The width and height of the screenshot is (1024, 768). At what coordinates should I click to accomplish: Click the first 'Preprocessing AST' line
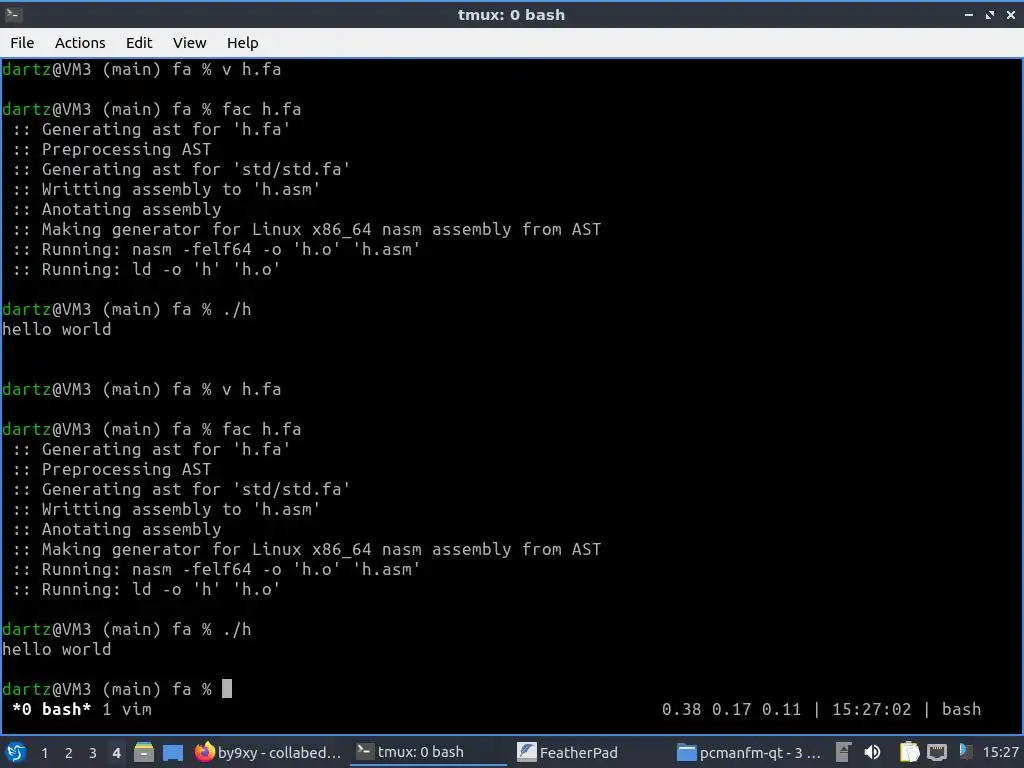[112, 150]
